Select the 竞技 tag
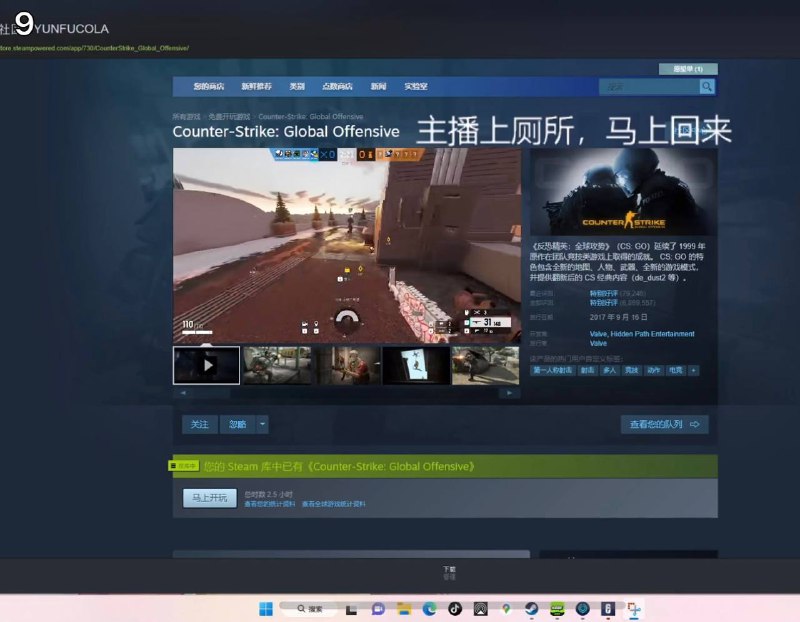Viewport: 800px width, 622px height. 632,370
